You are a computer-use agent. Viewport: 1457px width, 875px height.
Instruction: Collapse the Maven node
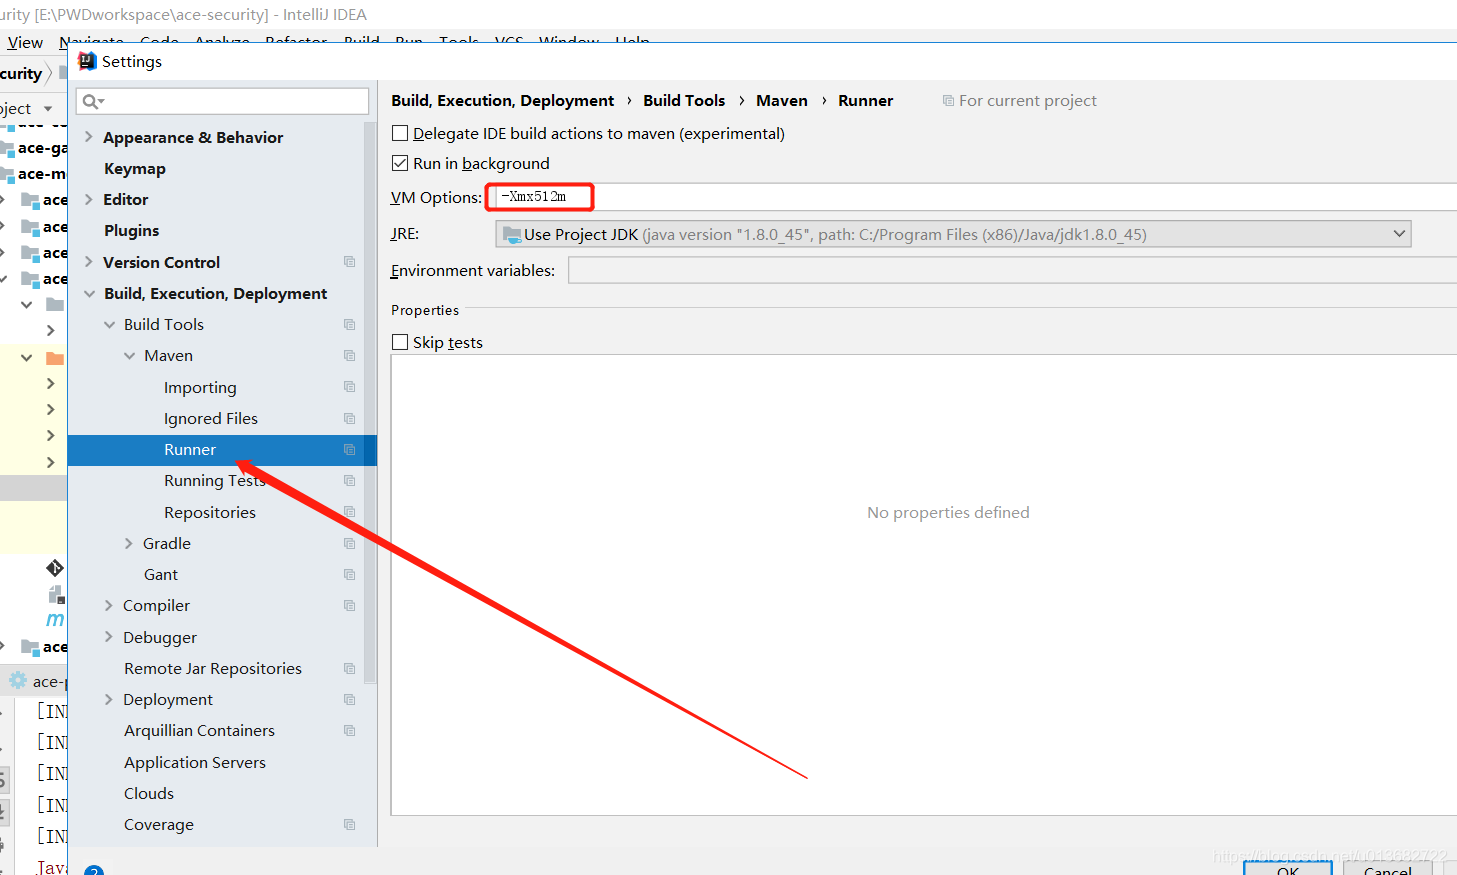(130, 355)
